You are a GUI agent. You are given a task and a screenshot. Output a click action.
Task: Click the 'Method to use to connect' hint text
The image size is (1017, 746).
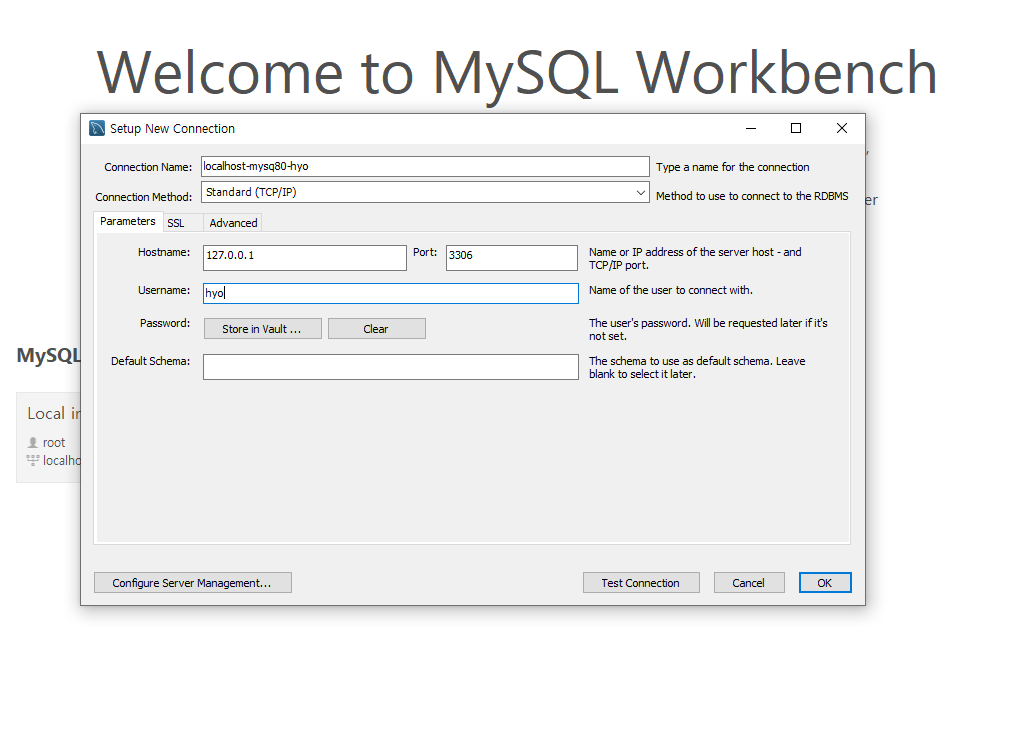point(752,196)
